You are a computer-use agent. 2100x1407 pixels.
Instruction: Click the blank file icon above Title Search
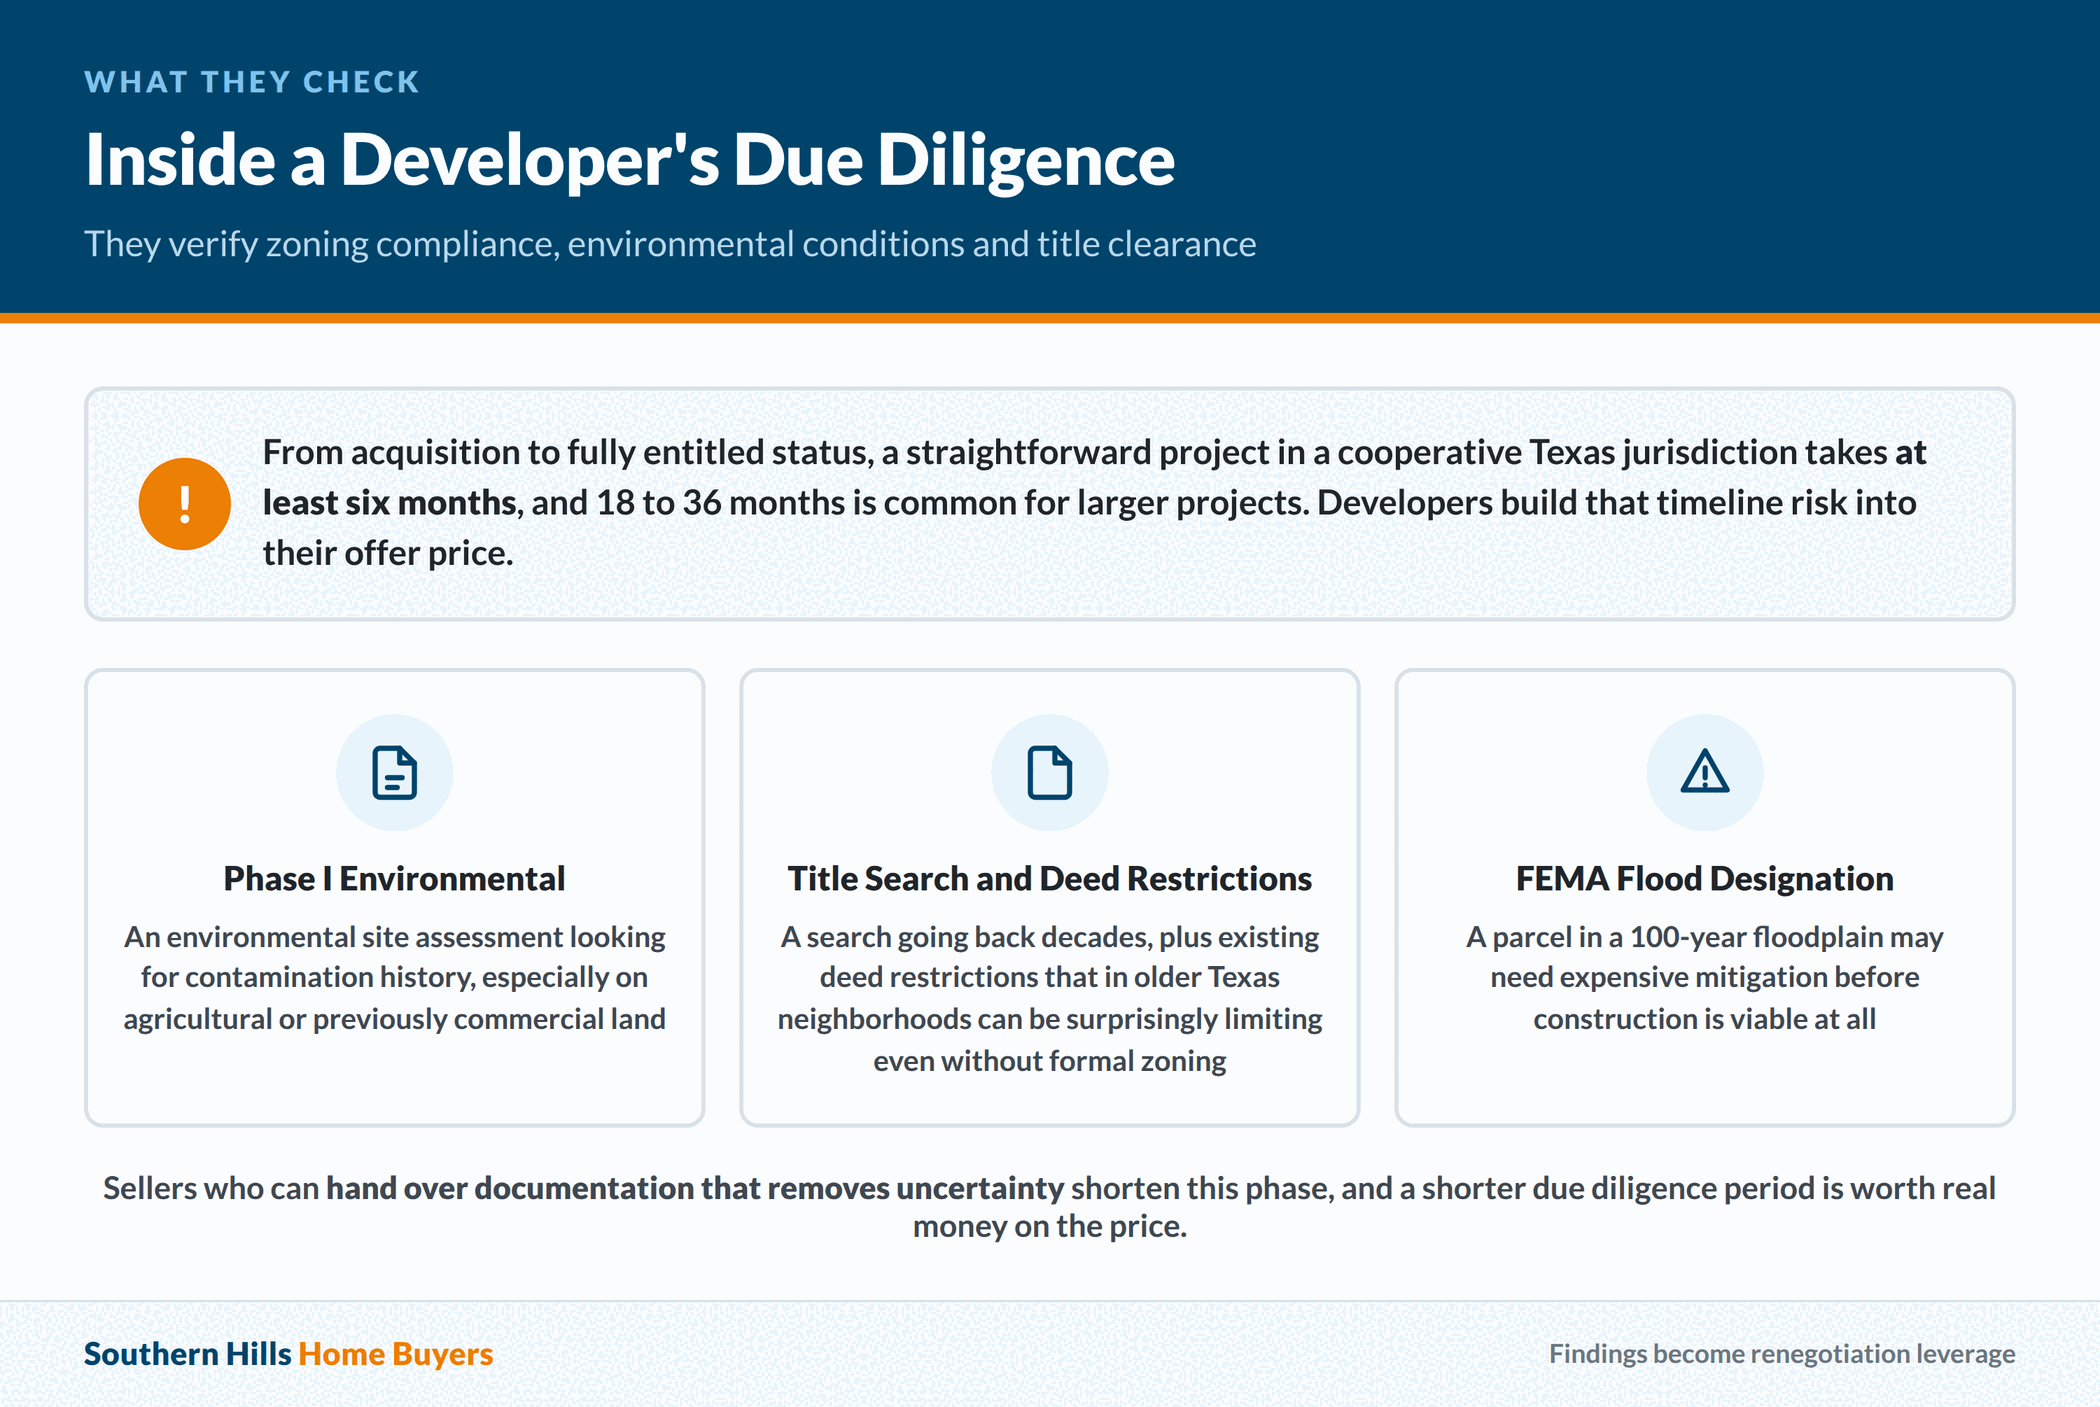(x=1049, y=772)
